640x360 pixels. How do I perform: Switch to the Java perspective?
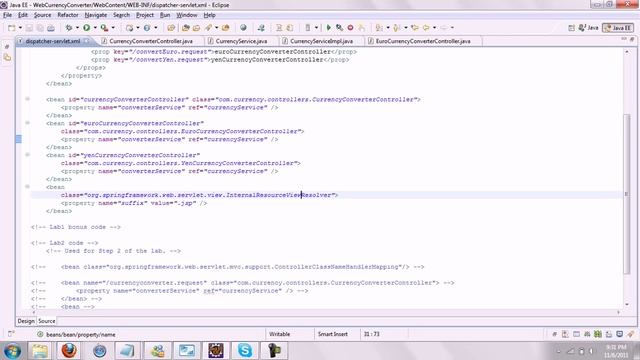pyautogui.click(x=588, y=28)
